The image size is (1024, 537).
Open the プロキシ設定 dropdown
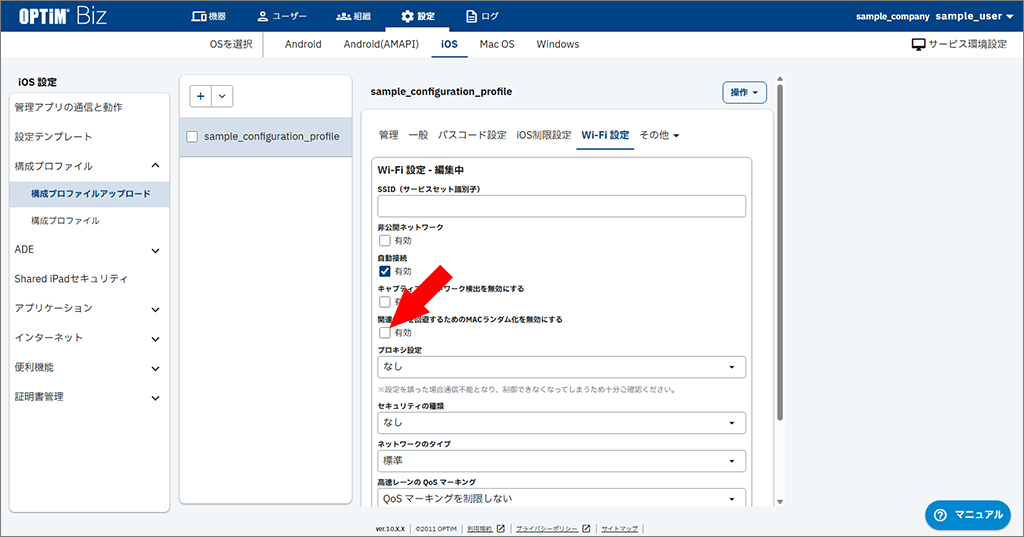point(562,367)
